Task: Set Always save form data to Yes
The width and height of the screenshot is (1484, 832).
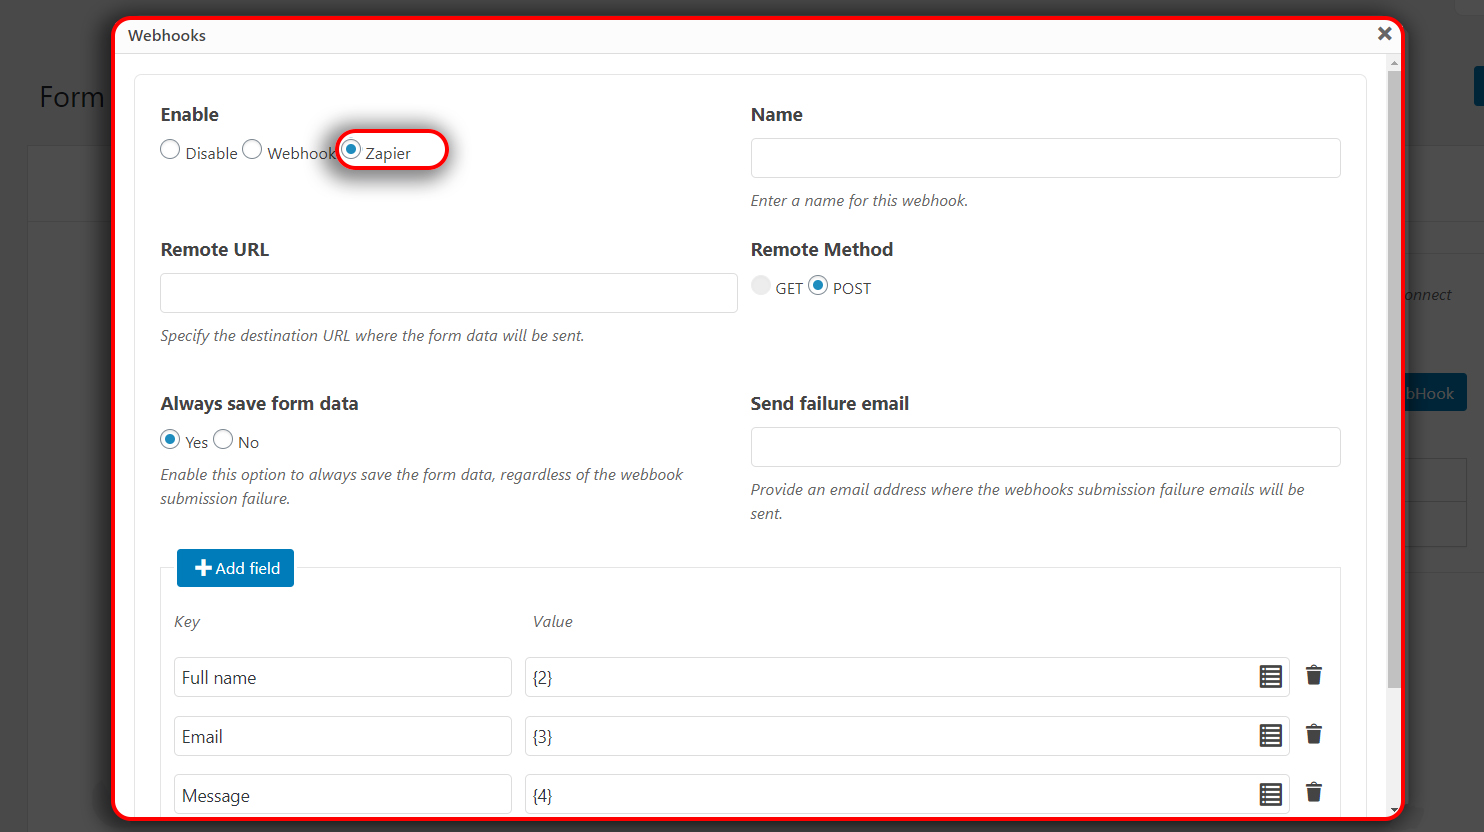Action: coord(170,440)
